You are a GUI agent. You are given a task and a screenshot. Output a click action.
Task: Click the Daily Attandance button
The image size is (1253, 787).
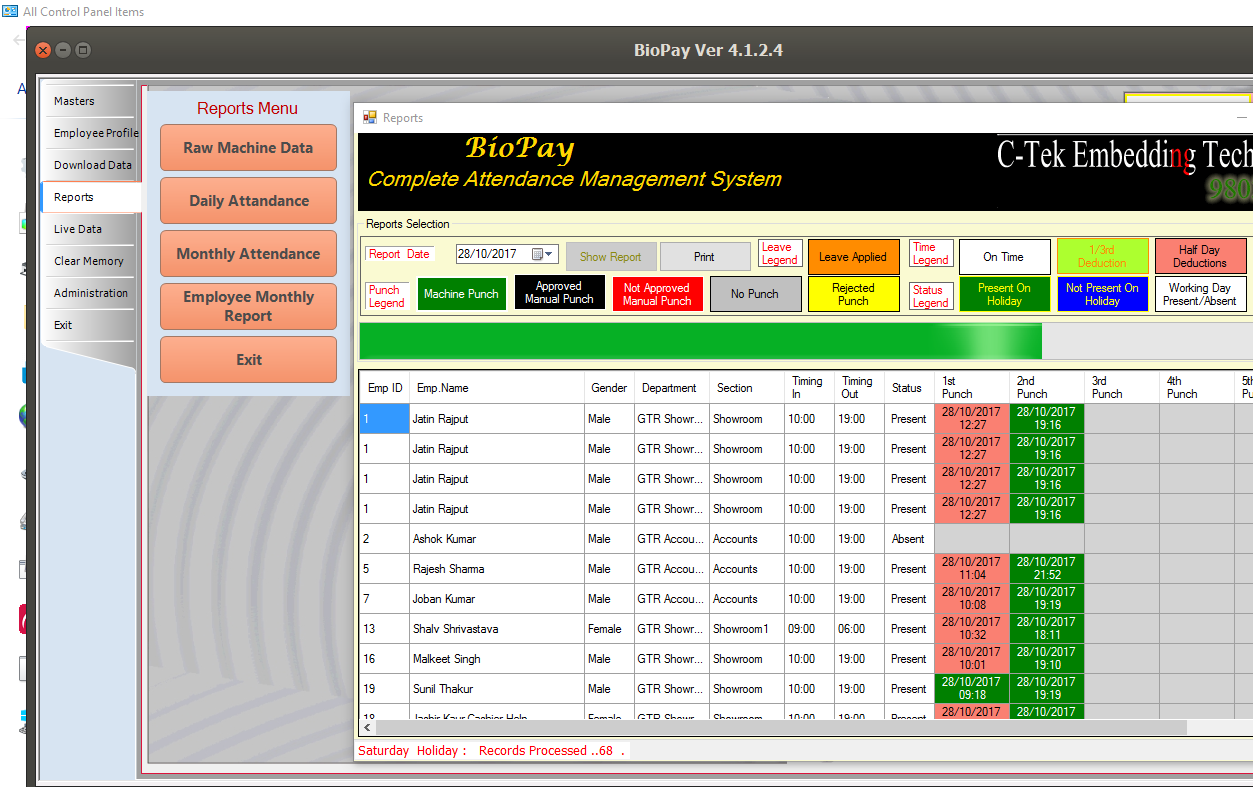tap(248, 201)
